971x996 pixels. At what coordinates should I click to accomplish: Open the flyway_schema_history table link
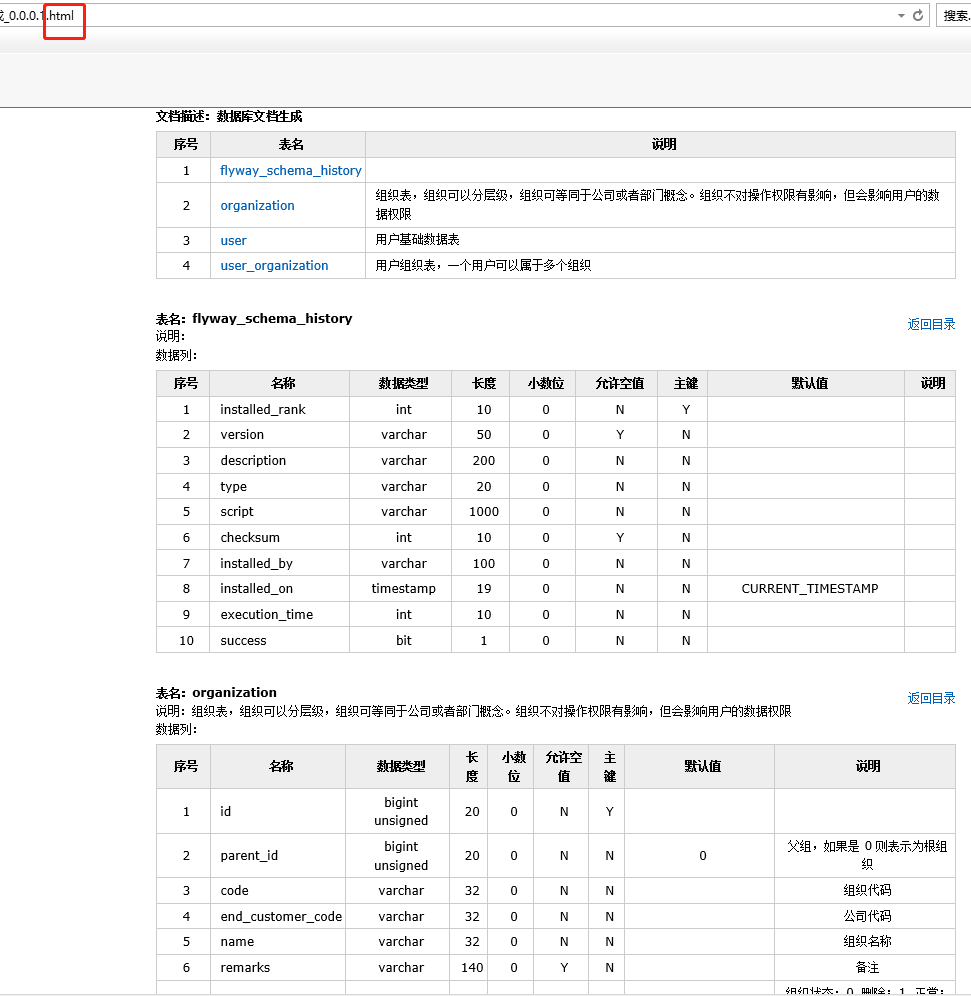(x=290, y=170)
